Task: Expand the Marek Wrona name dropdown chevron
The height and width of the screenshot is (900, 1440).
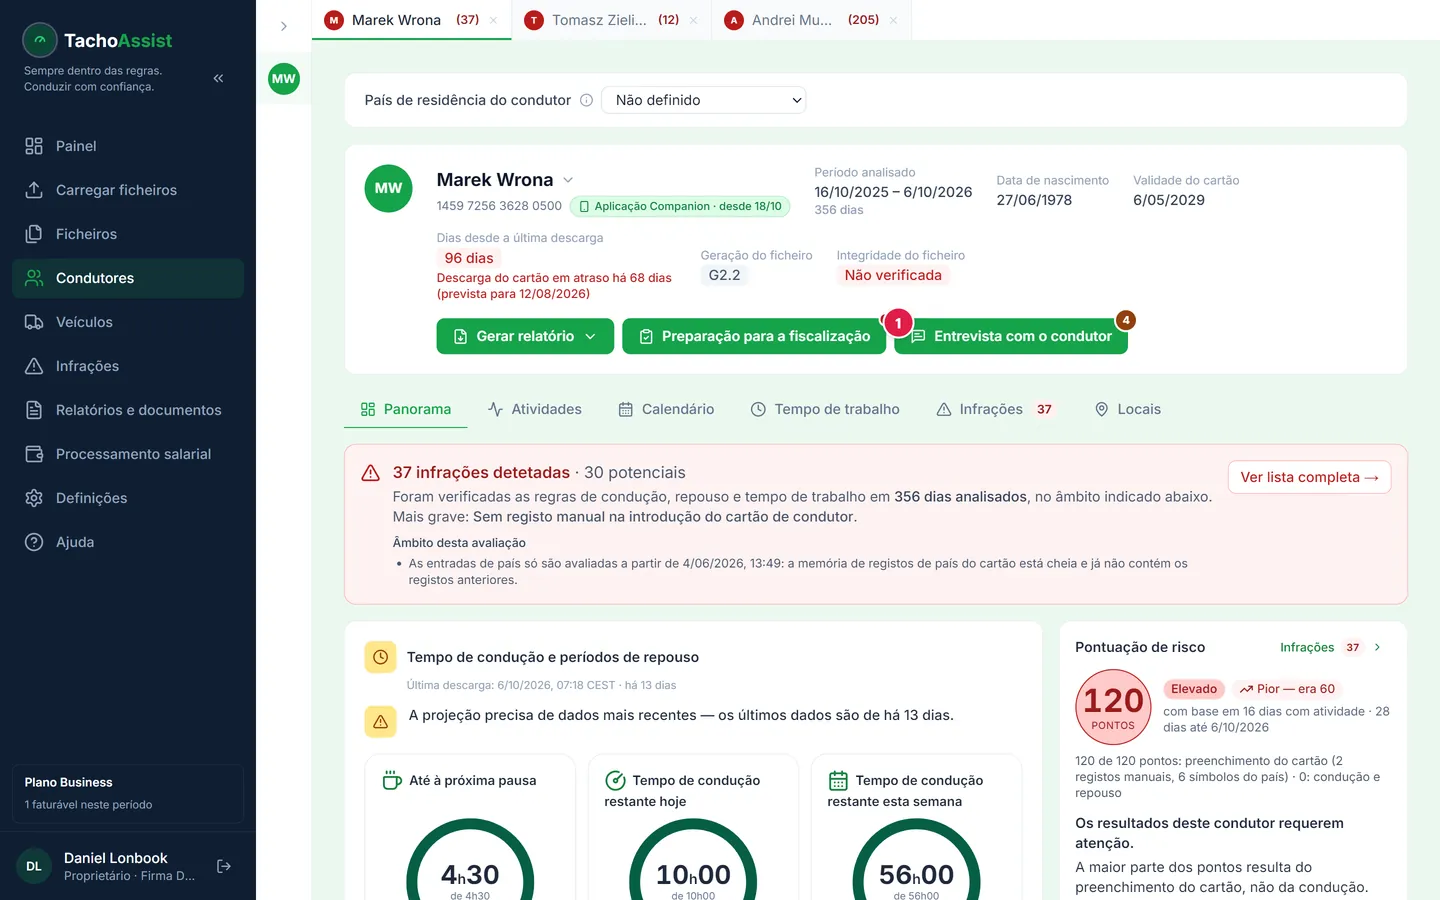Action: 568,180
